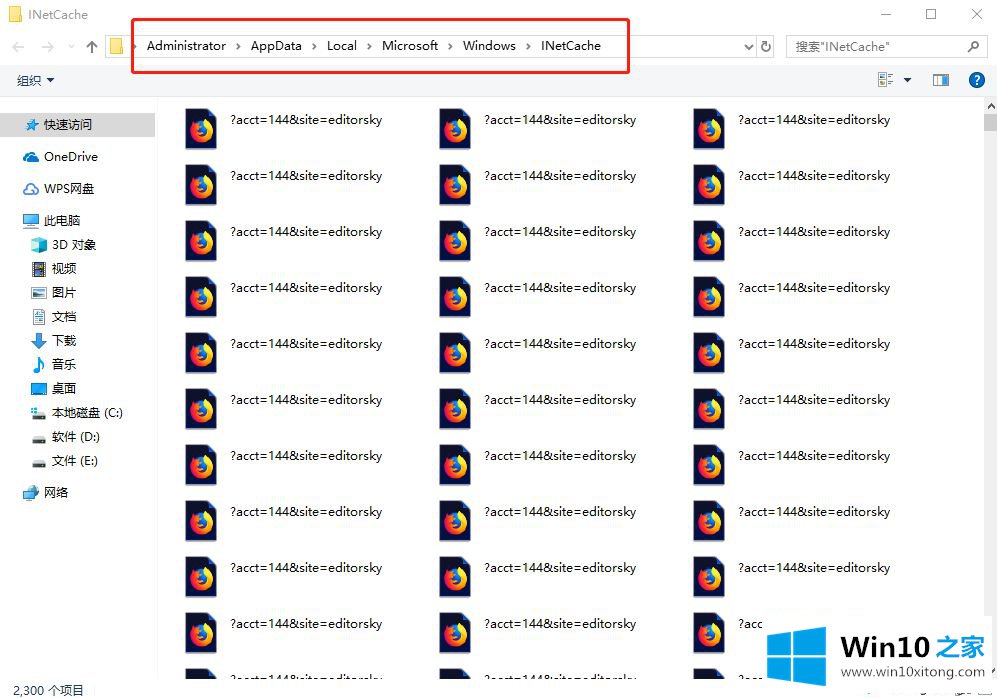Navigate to Windows in path
Image resolution: width=997 pixels, height=698 pixels.
(489, 46)
